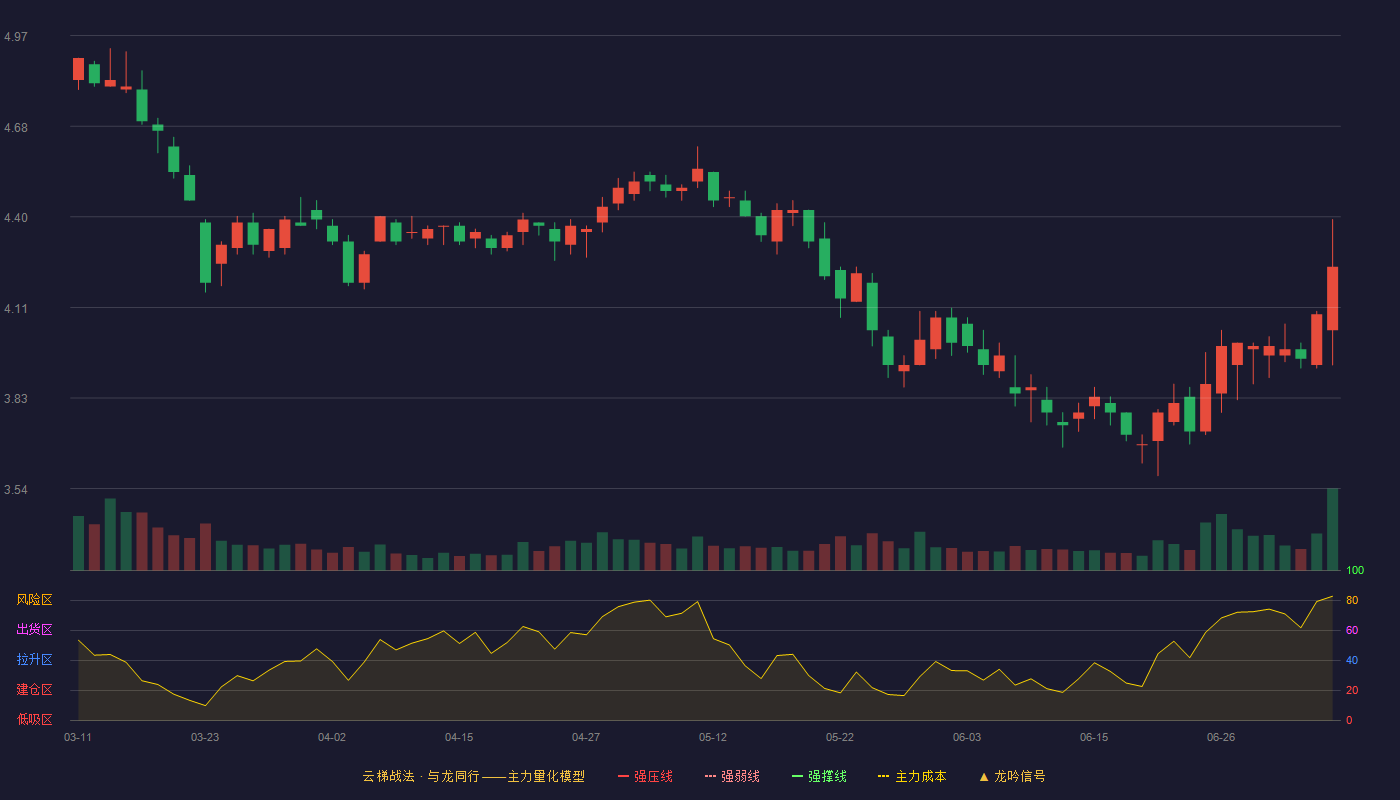Toggle the red 强压线 legend entry

[x=645, y=776]
